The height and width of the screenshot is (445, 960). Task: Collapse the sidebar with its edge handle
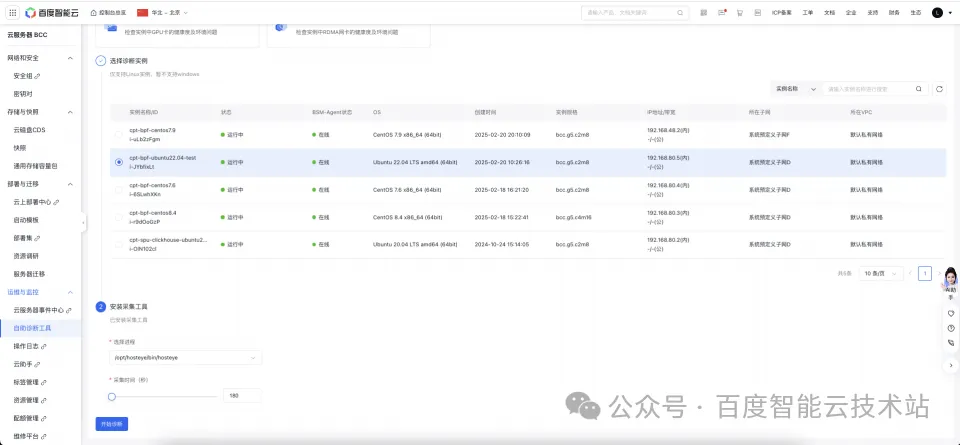click(x=83, y=222)
